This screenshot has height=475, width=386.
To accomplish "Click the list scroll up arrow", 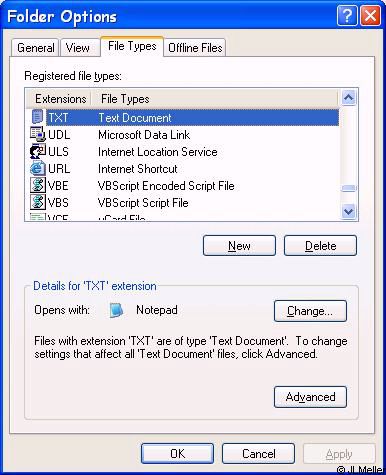I will pos(348,98).
